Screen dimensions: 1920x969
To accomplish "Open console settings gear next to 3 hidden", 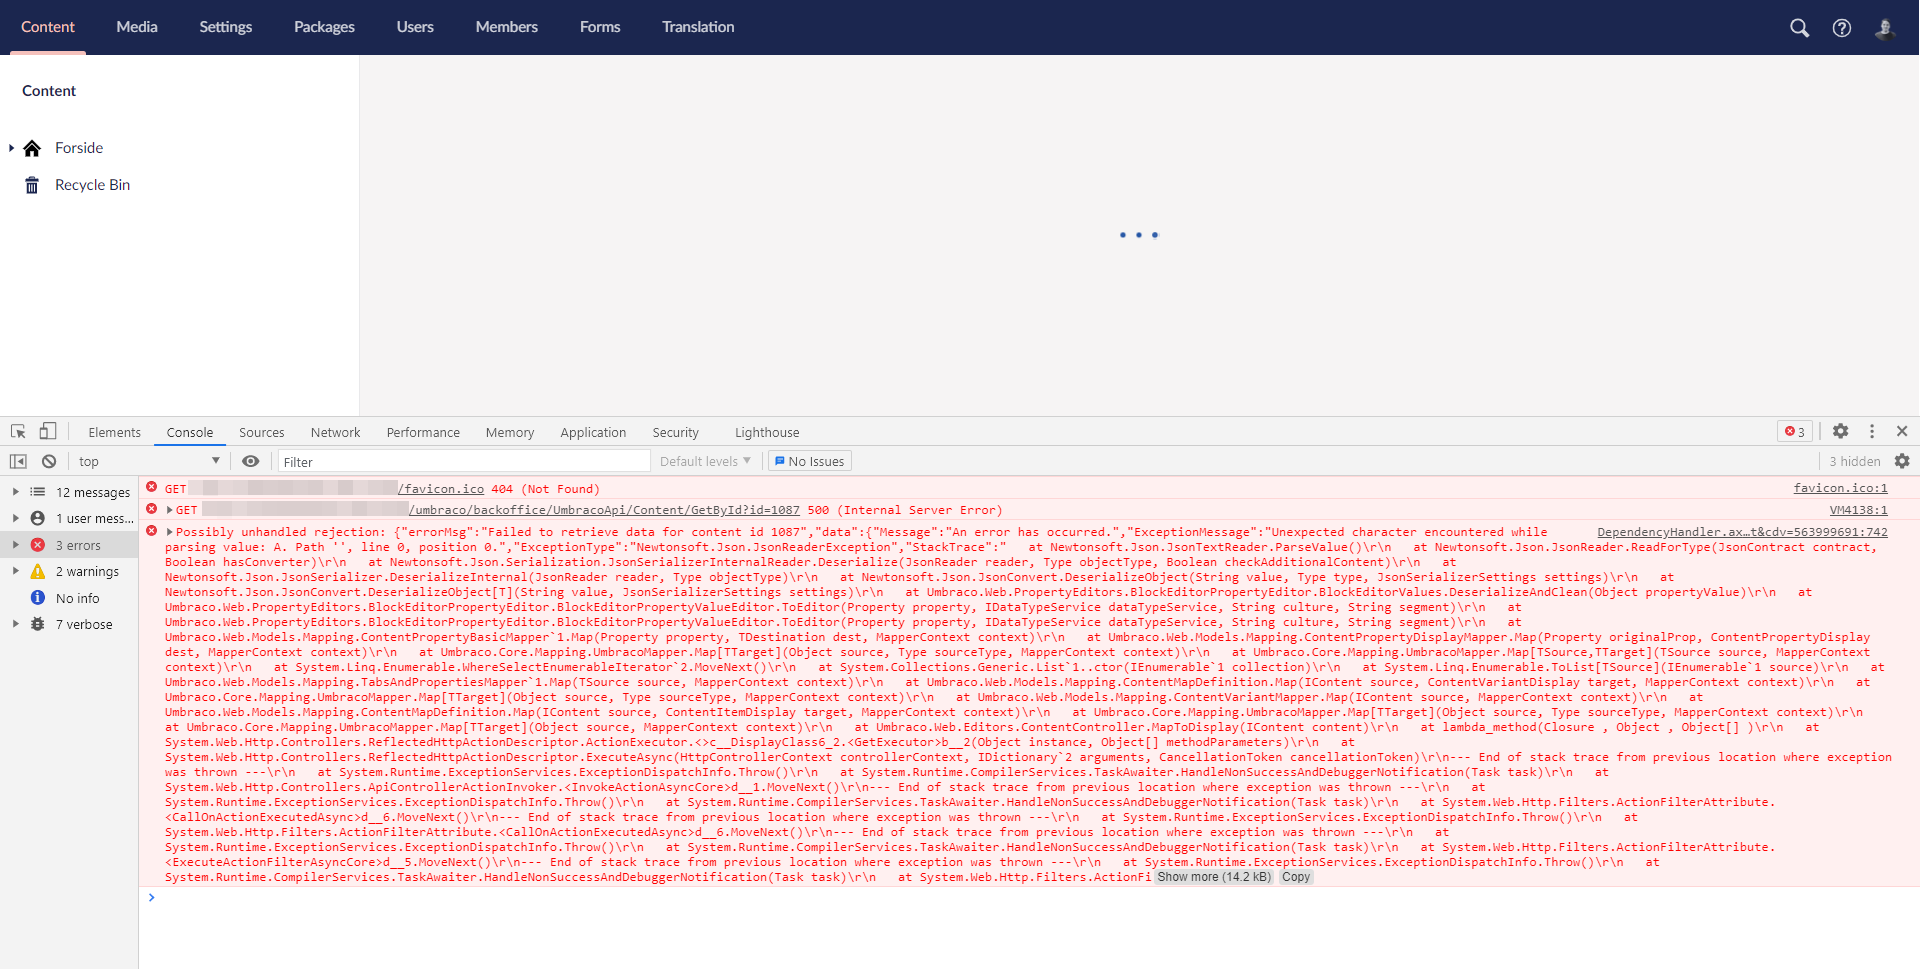I will point(1903,461).
